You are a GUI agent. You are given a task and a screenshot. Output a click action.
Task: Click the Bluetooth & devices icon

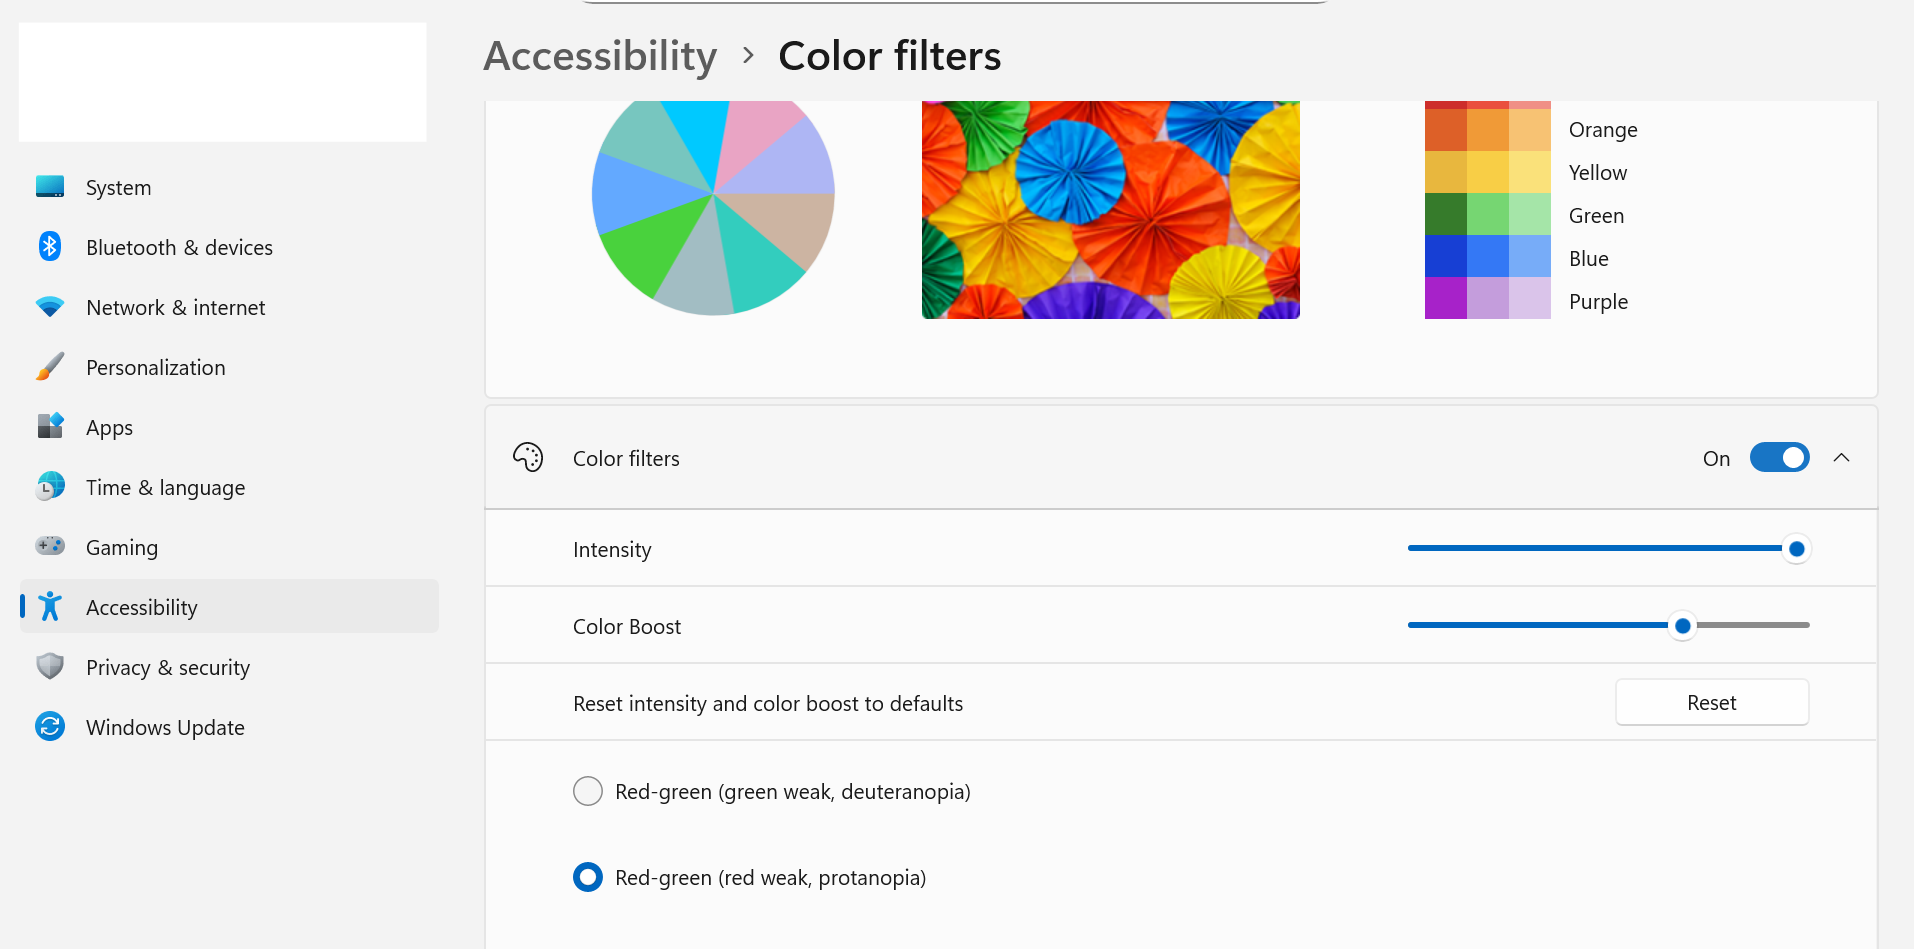(50, 247)
